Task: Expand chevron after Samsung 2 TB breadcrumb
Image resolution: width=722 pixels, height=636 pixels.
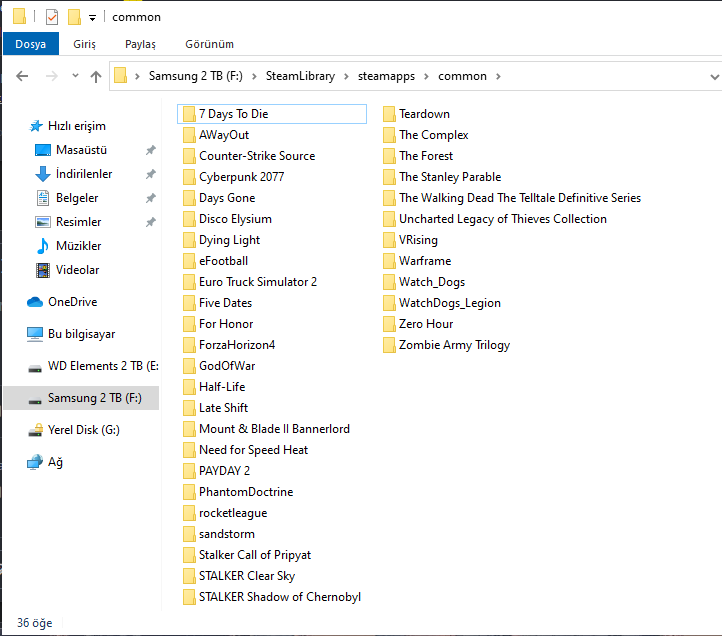Action: (254, 76)
